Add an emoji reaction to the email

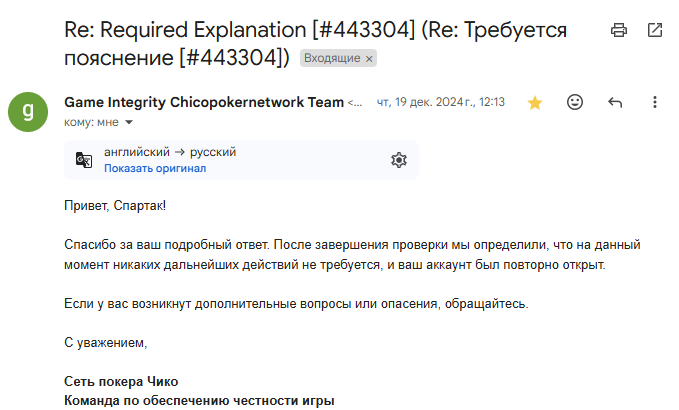pos(575,102)
